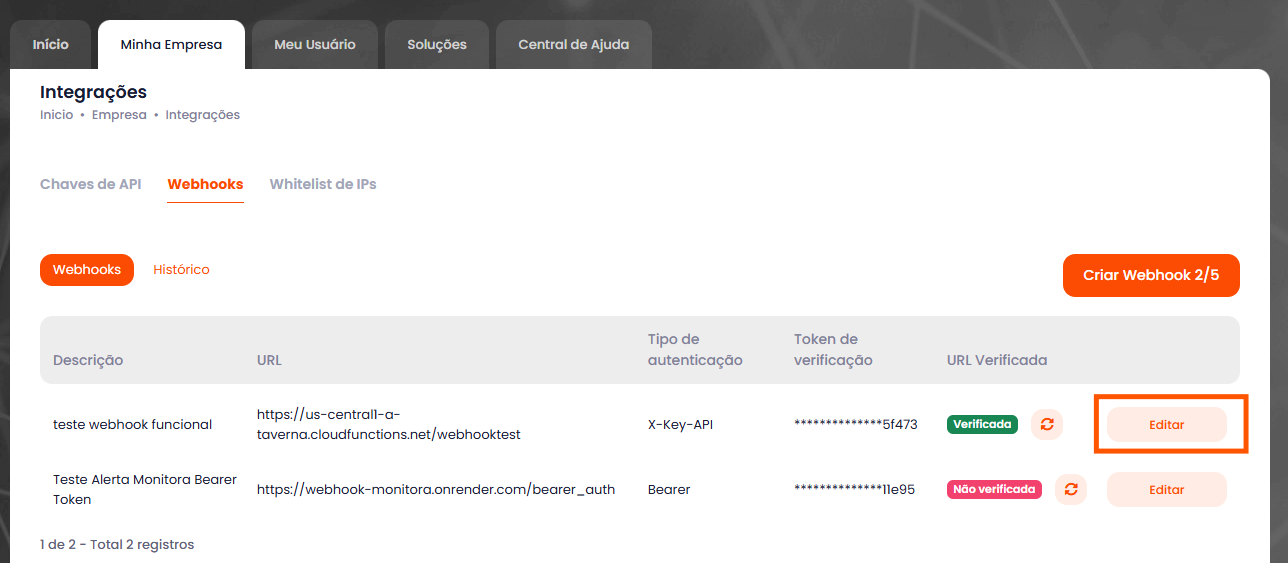Switch to the Meu Usuário tab

click(315, 45)
